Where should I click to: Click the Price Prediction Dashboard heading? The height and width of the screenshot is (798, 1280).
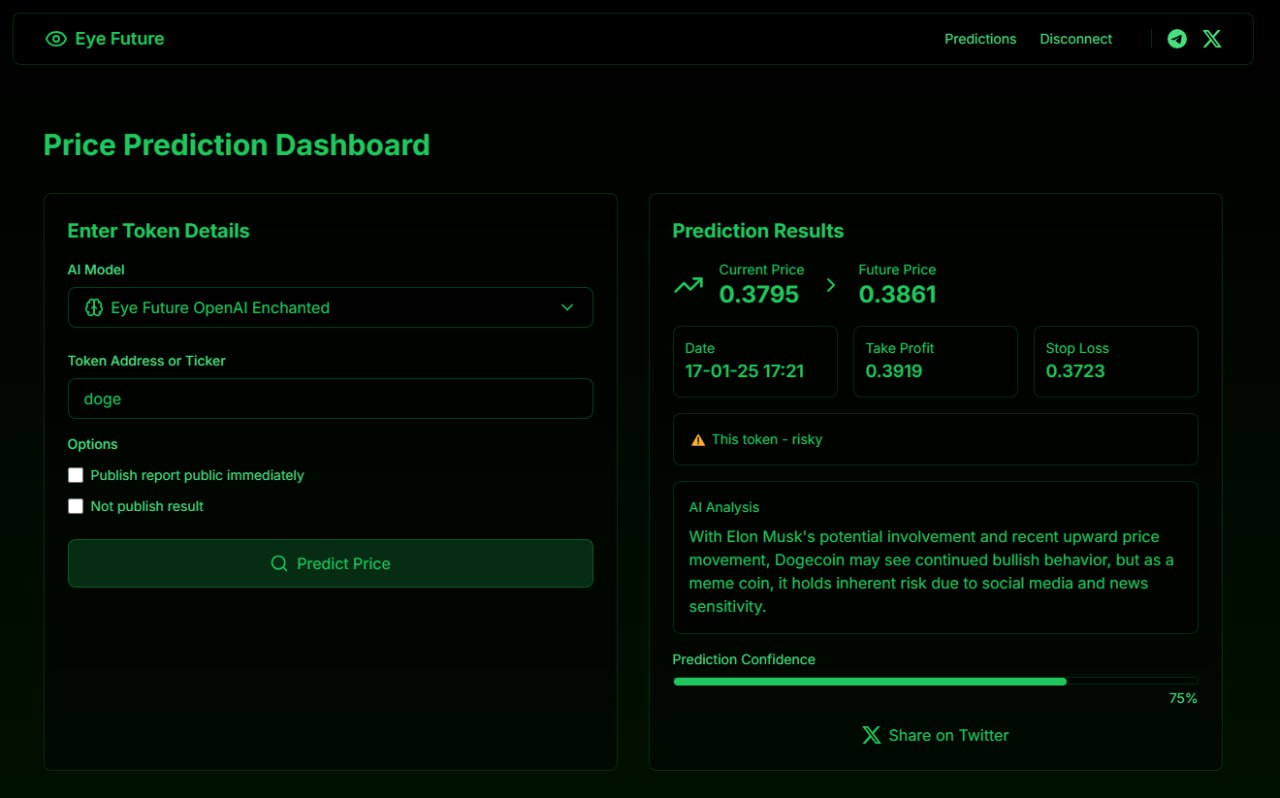point(237,145)
